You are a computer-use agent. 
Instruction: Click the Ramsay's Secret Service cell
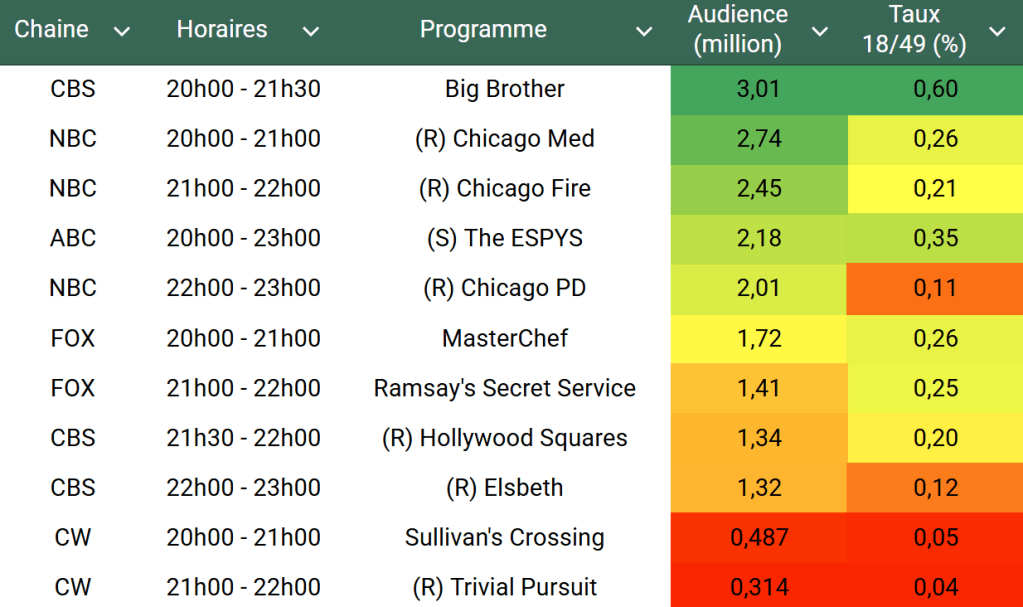(504, 388)
